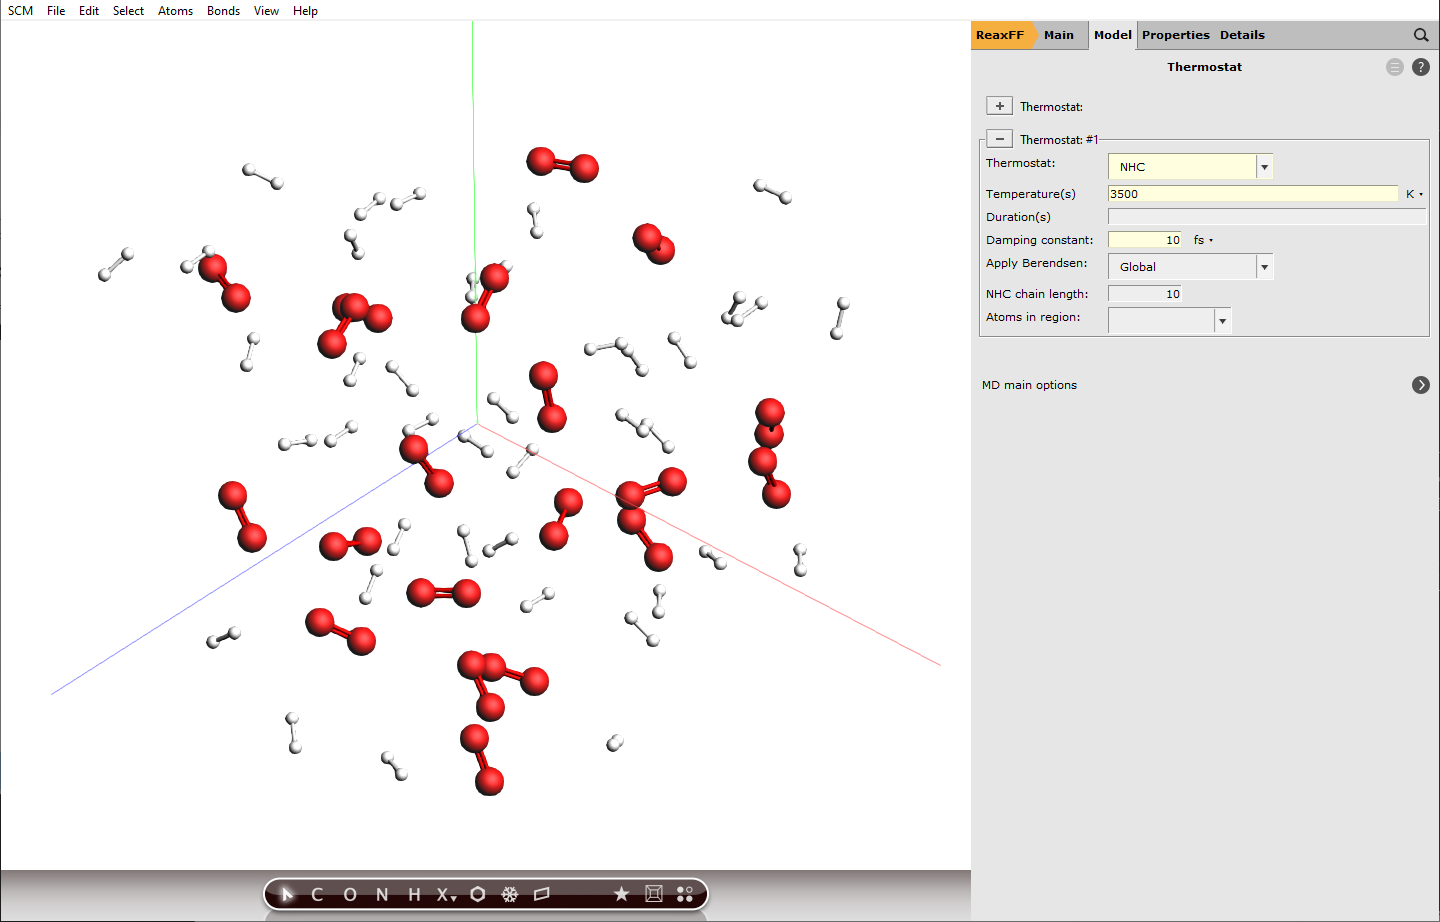Select the nitrogen atom tool
Image resolution: width=1440 pixels, height=922 pixels.
click(381, 894)
